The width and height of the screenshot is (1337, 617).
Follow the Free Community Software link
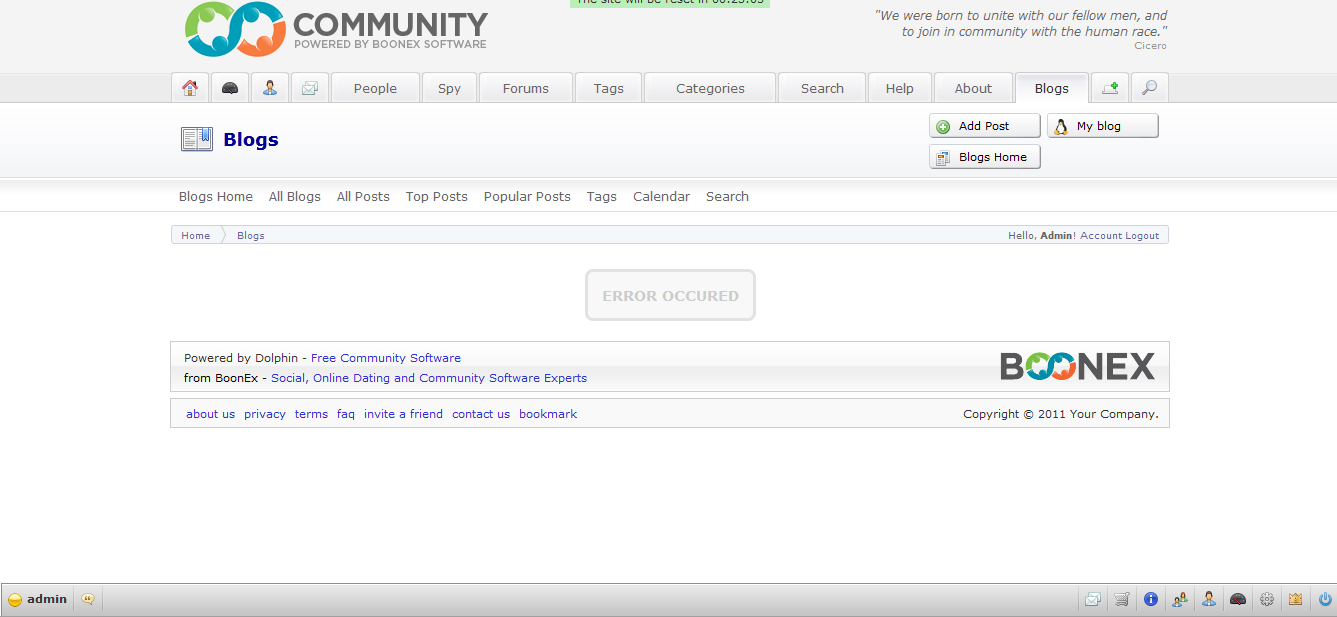click(386, 358)
